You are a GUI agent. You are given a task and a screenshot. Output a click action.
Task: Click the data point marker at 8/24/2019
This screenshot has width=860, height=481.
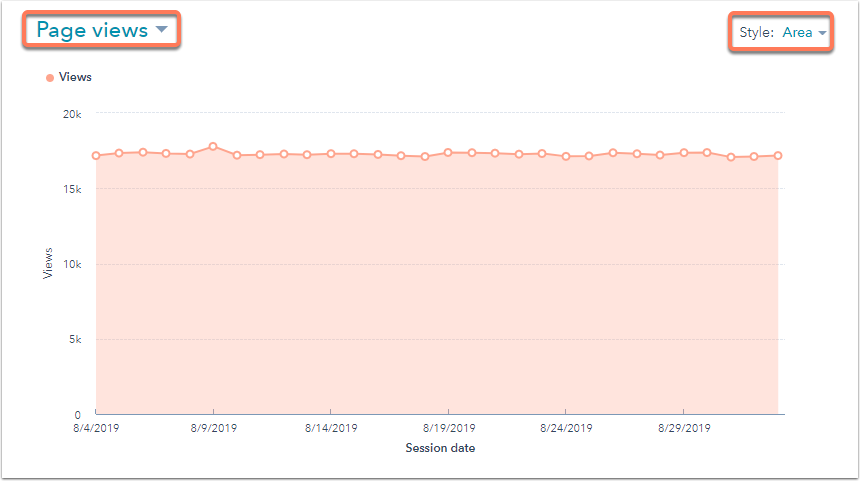pos(566,156)
